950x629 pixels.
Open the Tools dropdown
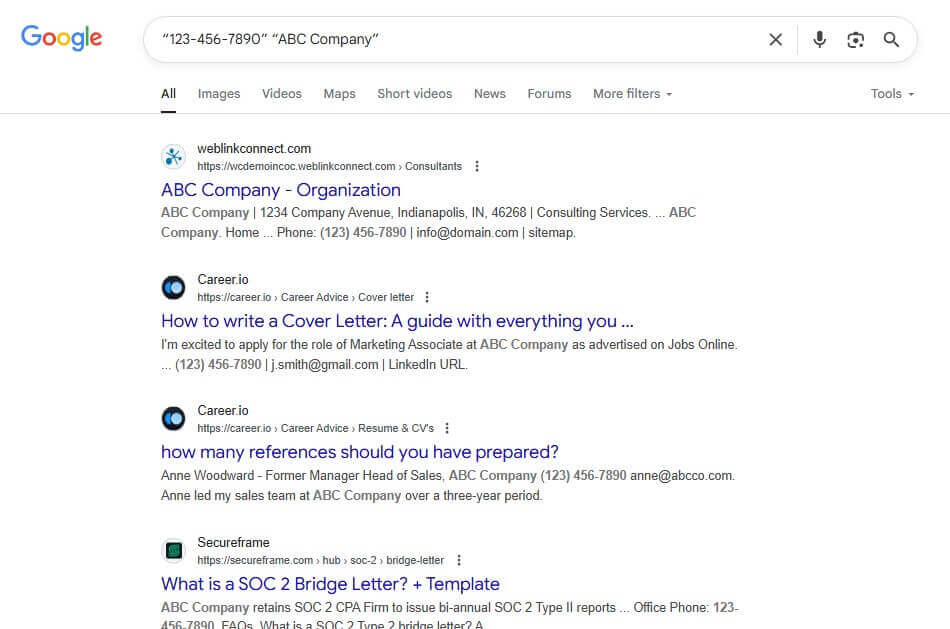(x=892, y=94)
